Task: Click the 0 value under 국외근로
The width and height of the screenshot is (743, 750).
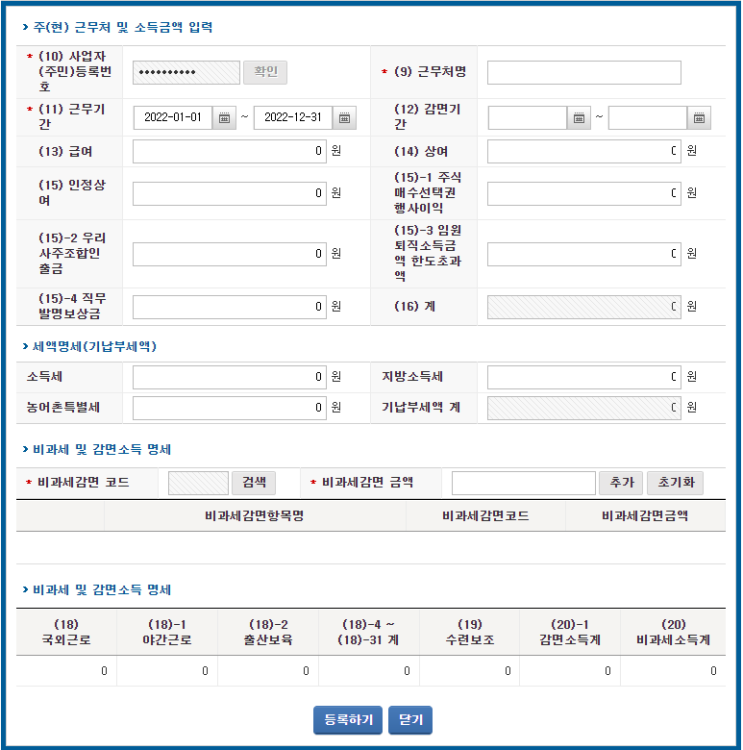Action: tap(104, 671)
